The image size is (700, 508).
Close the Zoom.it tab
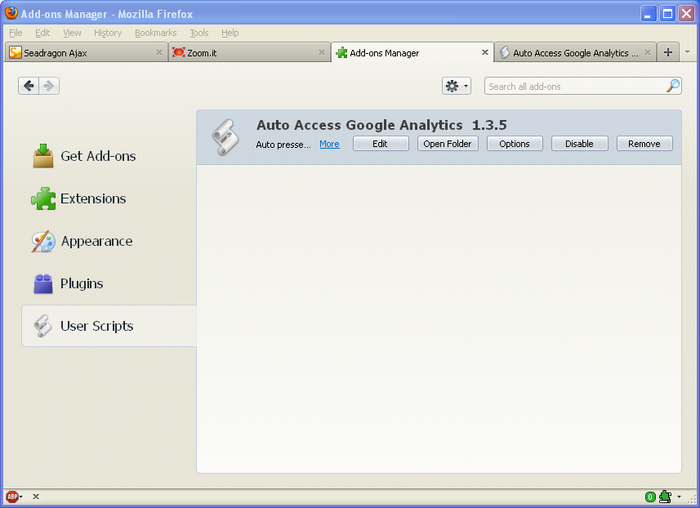coord(321,52)
